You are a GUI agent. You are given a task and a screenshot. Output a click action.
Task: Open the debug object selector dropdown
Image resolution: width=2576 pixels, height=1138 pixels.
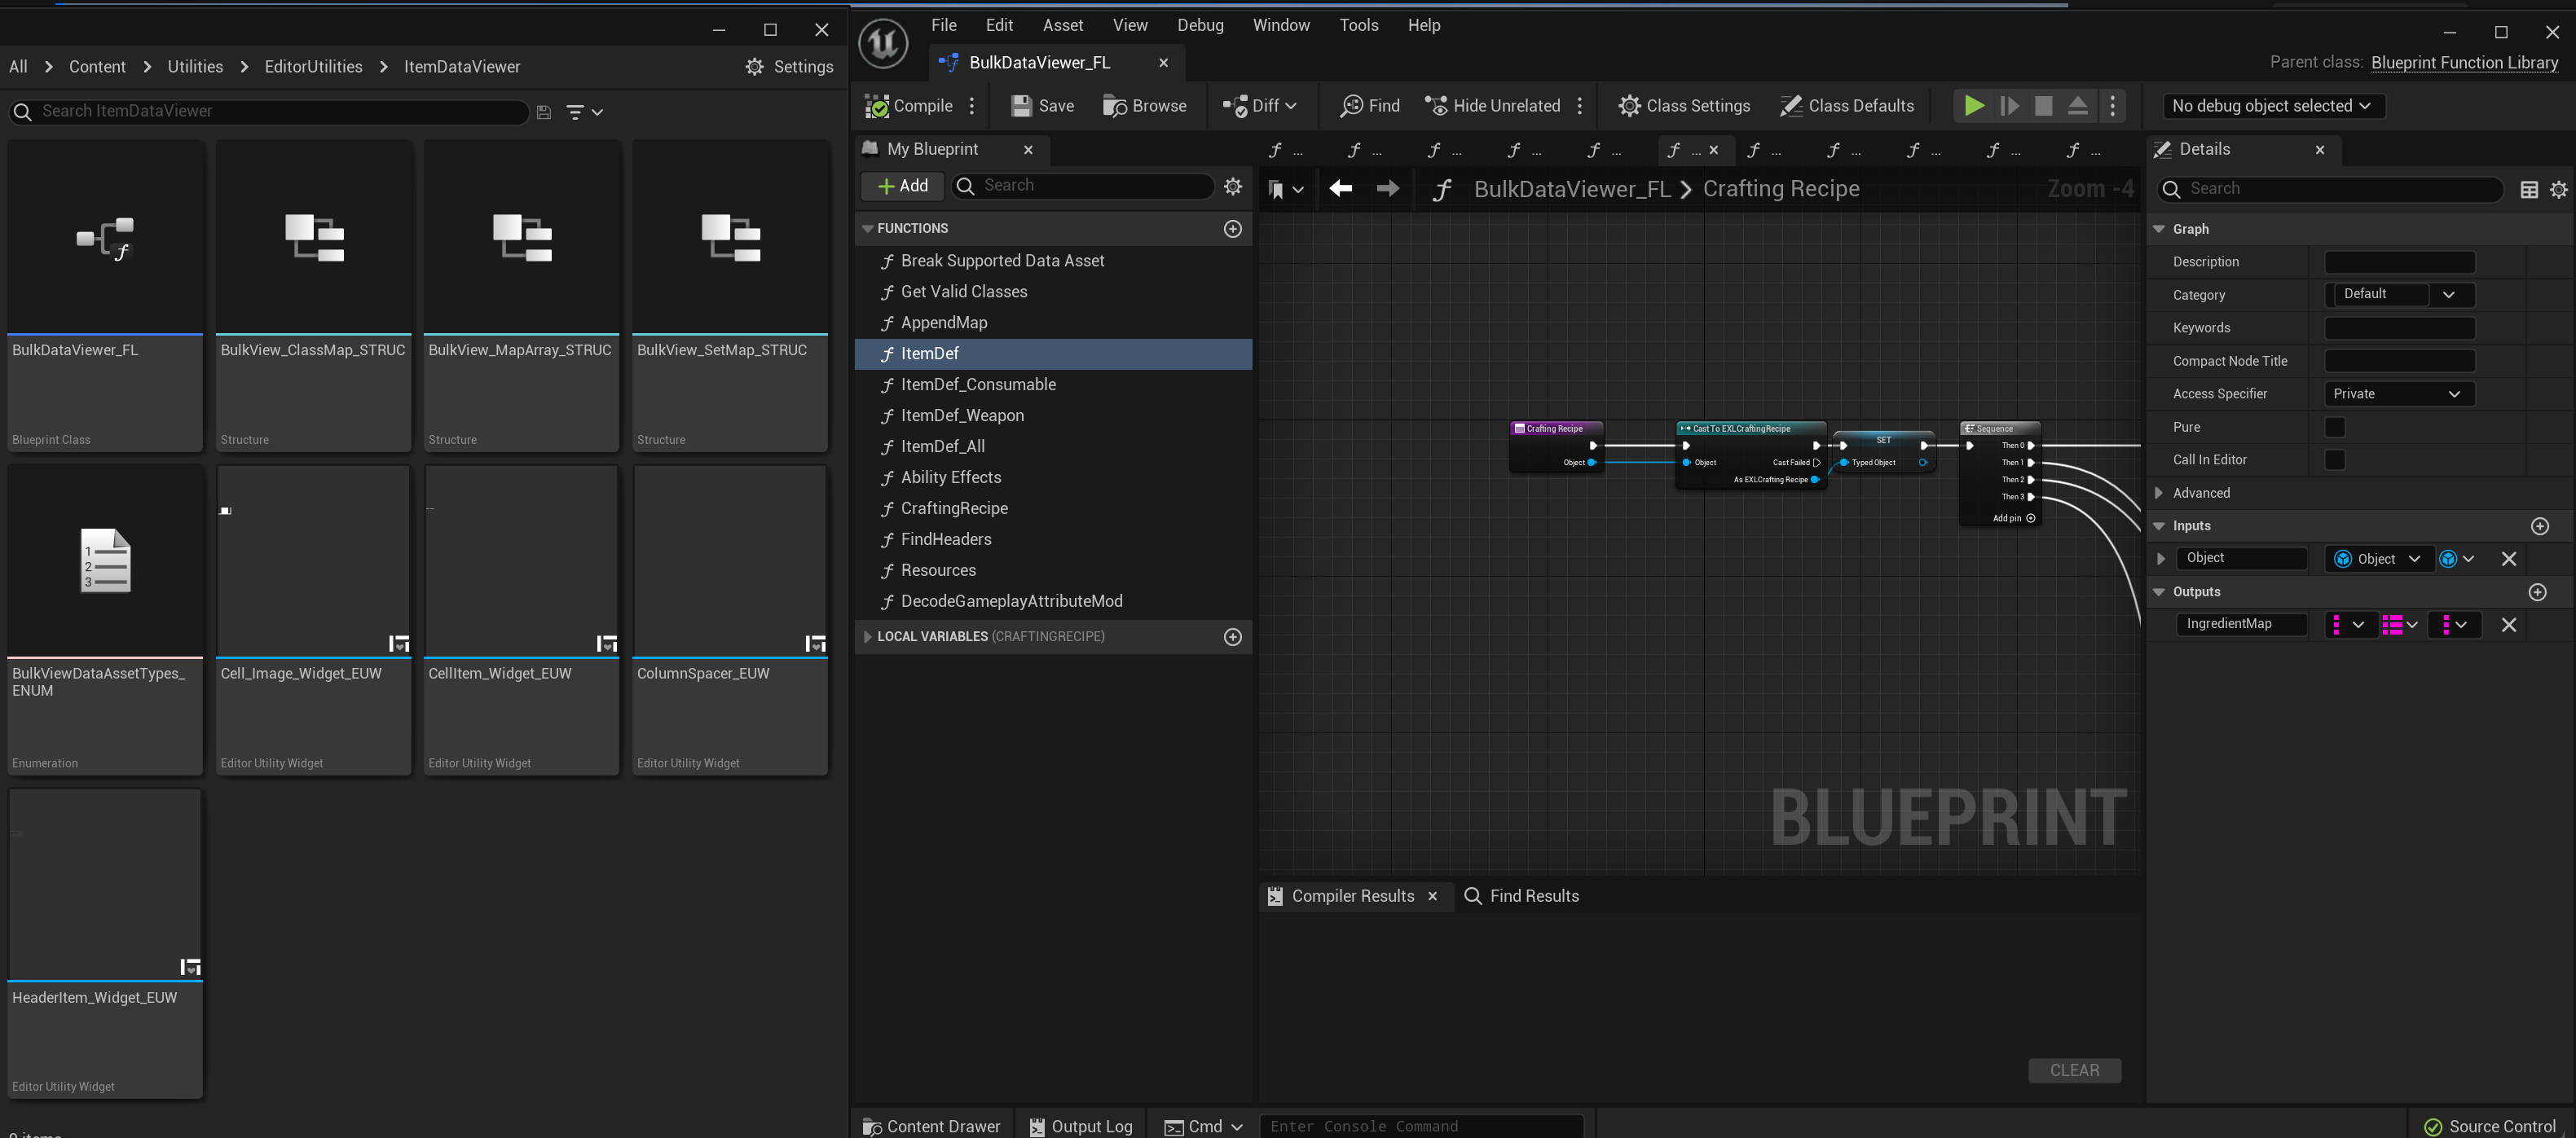2272,106
